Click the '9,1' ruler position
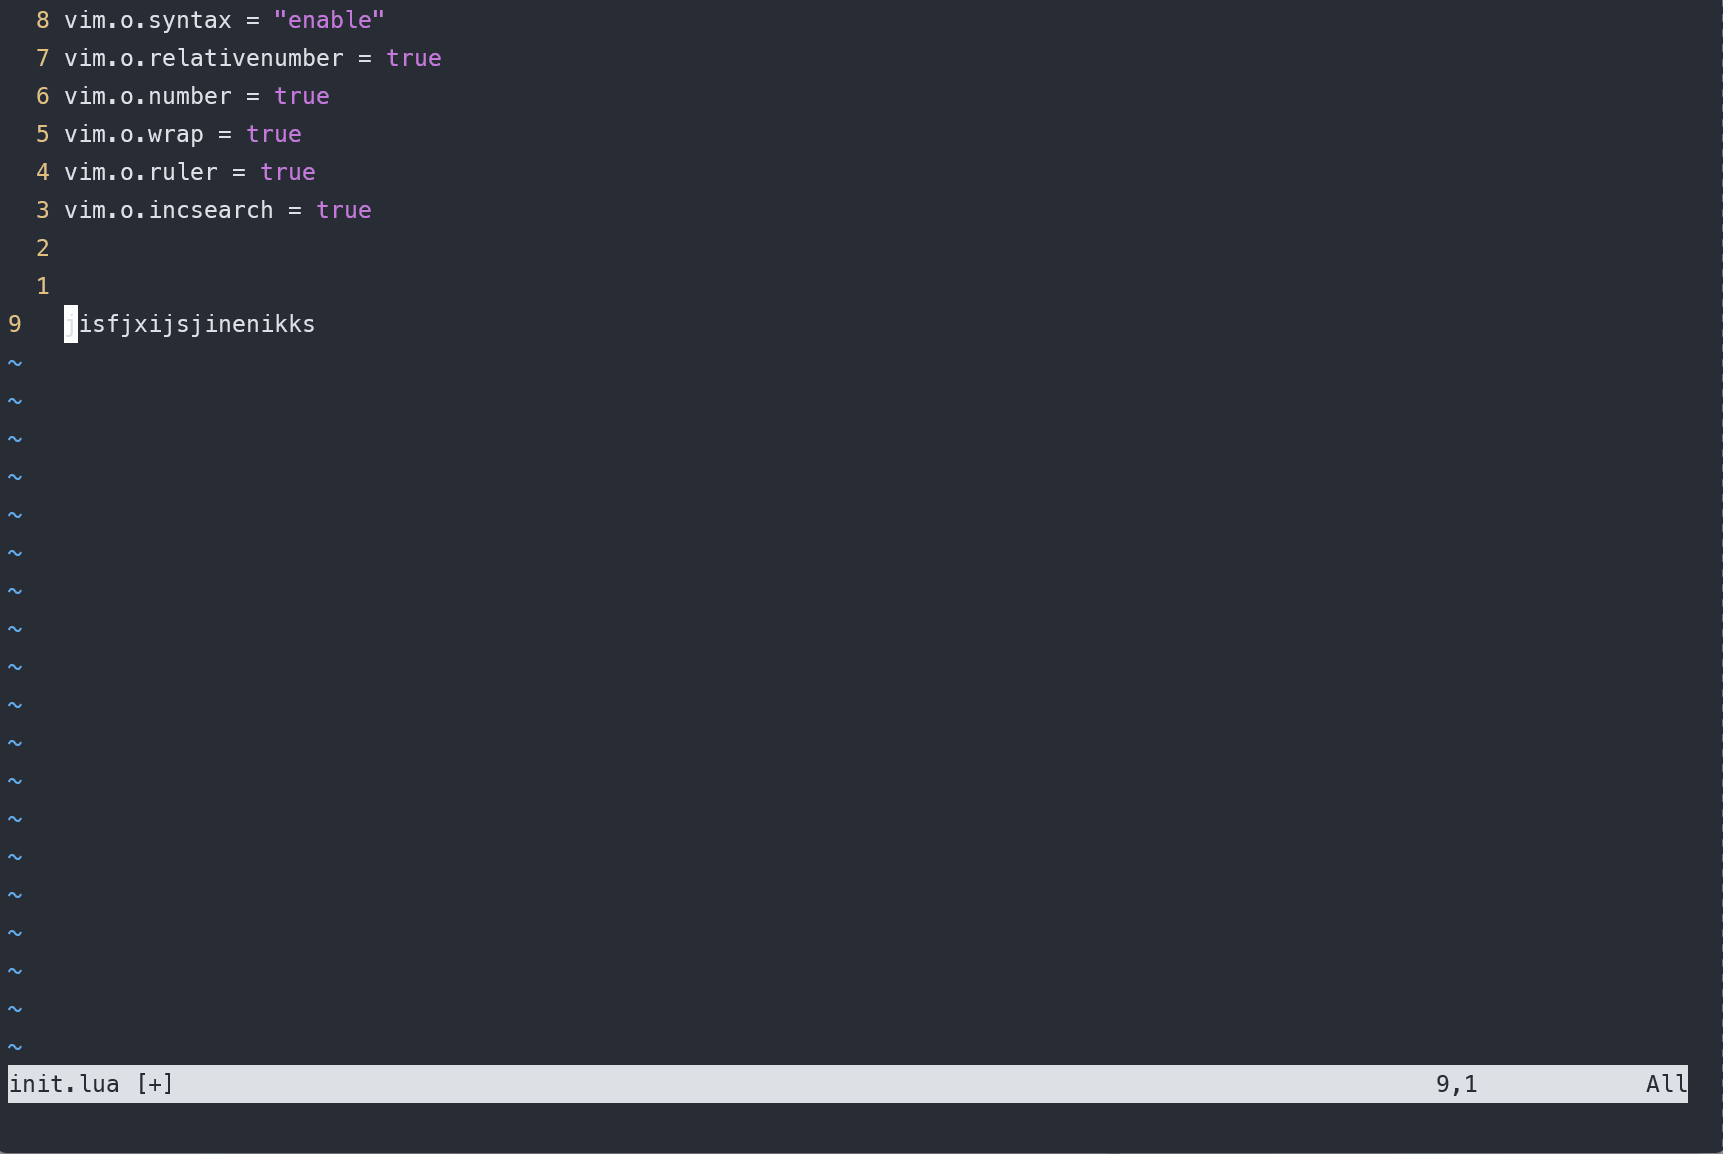Screen dimensions: 1723x1154 pos(1457,1084)
